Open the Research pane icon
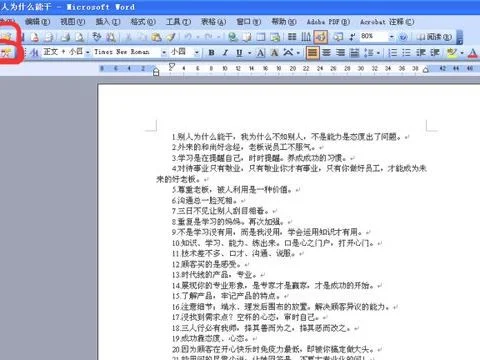 click(111, 37)
